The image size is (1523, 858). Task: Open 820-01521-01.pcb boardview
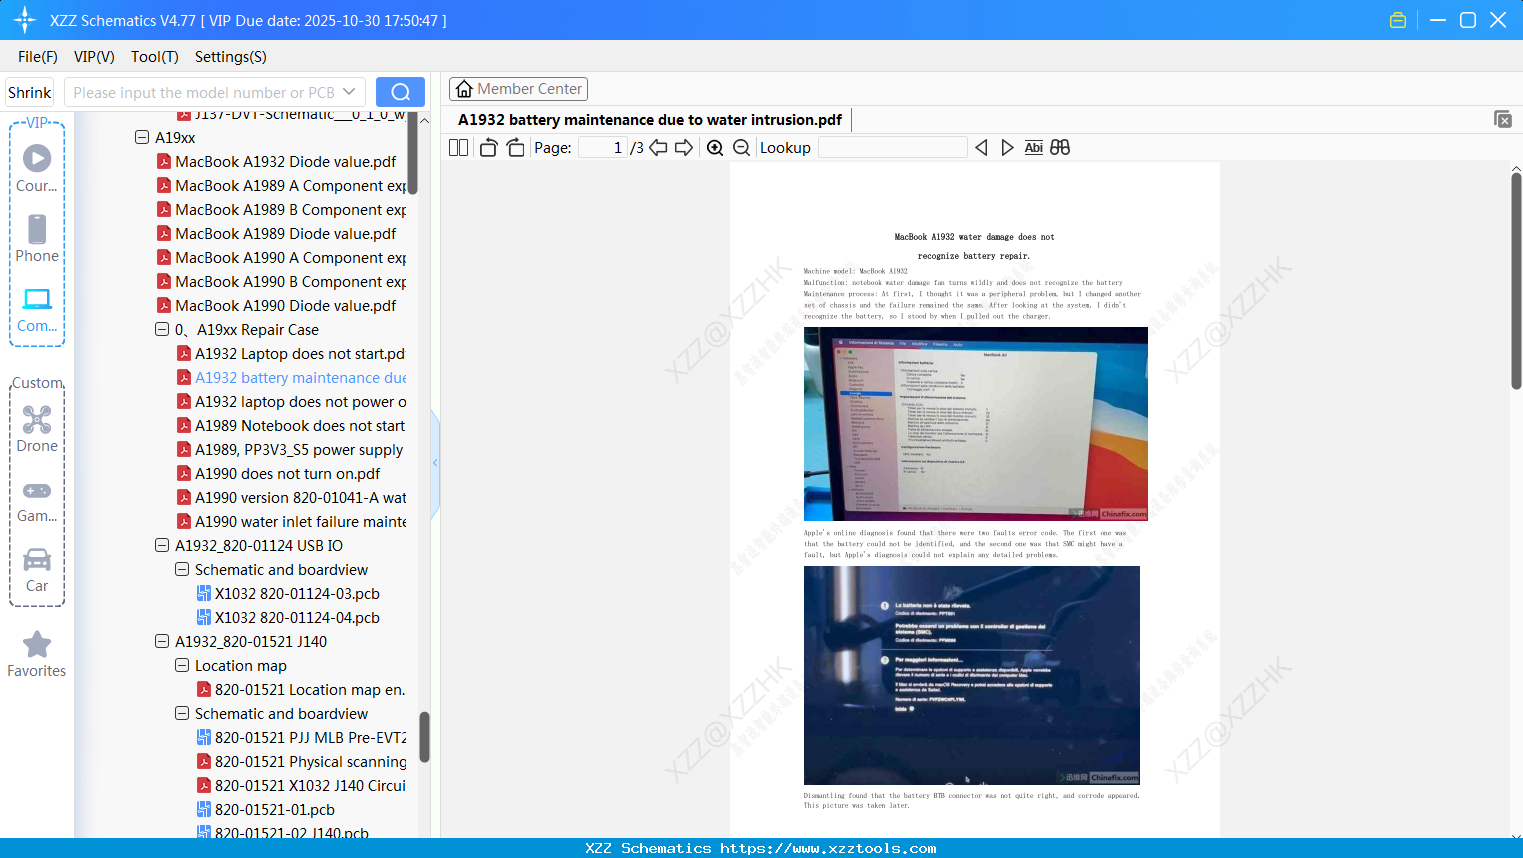pos(266,810)
